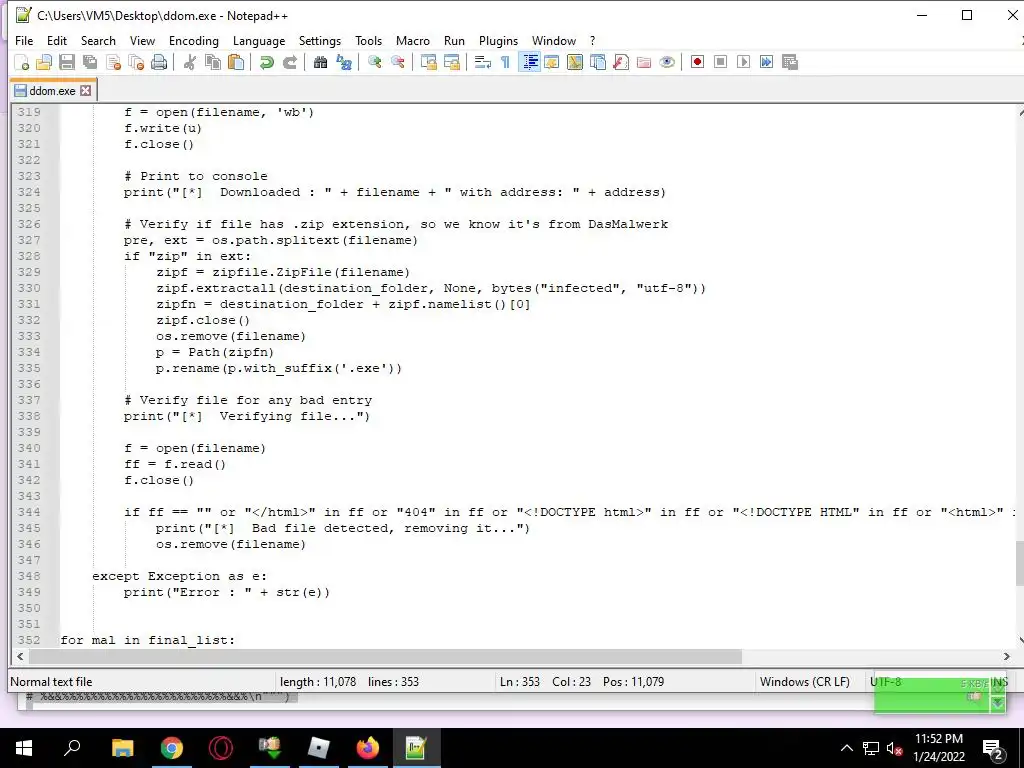Image resolution: width=1024 pixels, height=768 pixels.
Task: Click the Copy toolbar icon
Action: pyautogui.click(x=213, y=62)
